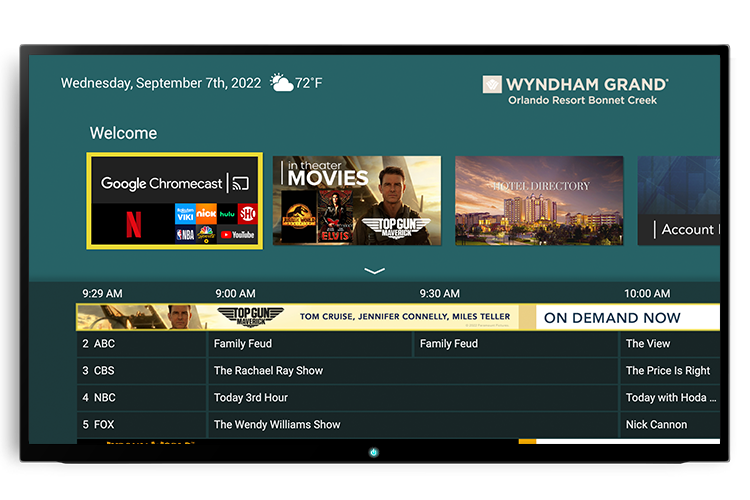
Task: Select the 9:00 AM Family Feud program
Action: (x=310, y=344)
